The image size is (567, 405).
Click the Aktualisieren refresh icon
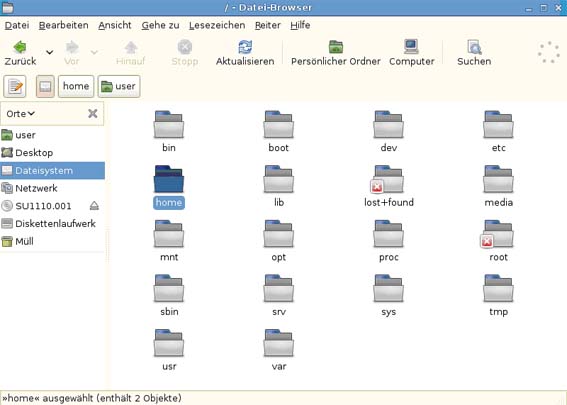(x=245, y=47)
